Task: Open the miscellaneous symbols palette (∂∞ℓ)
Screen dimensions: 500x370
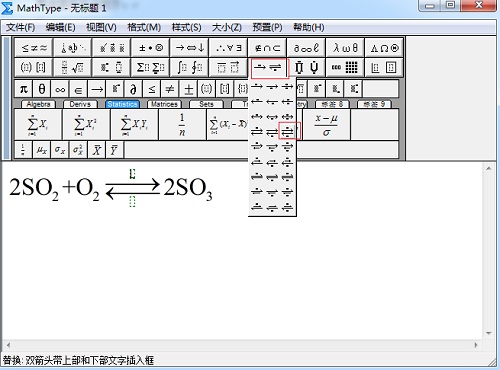Action: coord(306,48)
